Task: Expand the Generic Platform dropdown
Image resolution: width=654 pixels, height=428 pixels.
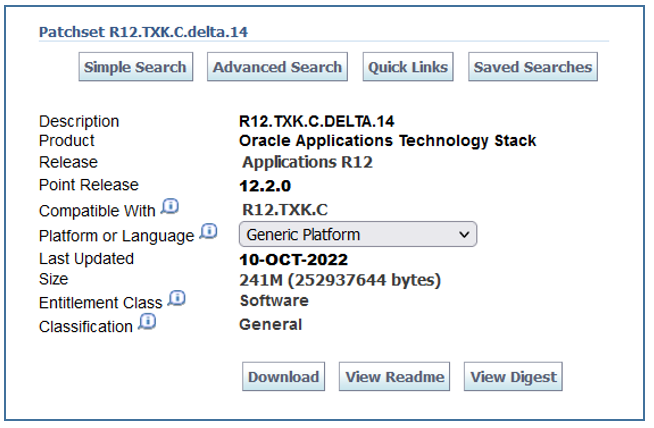Action: [x=357, y=235]
